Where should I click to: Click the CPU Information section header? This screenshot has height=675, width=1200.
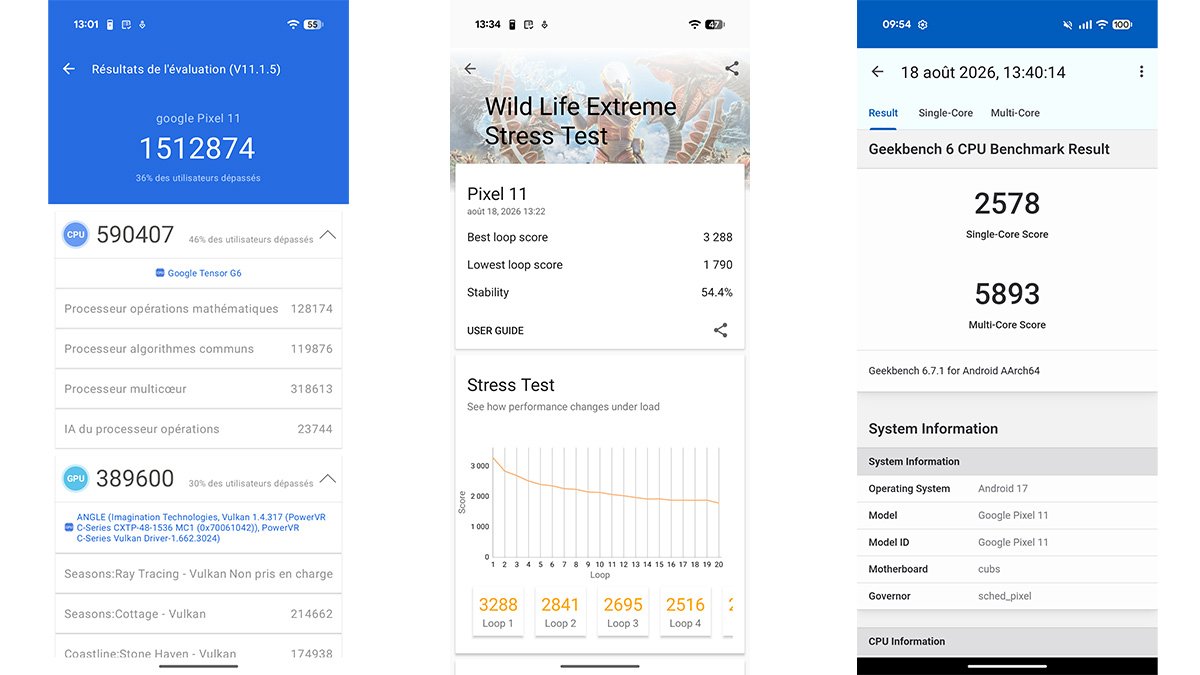(x=1007, y=642)
